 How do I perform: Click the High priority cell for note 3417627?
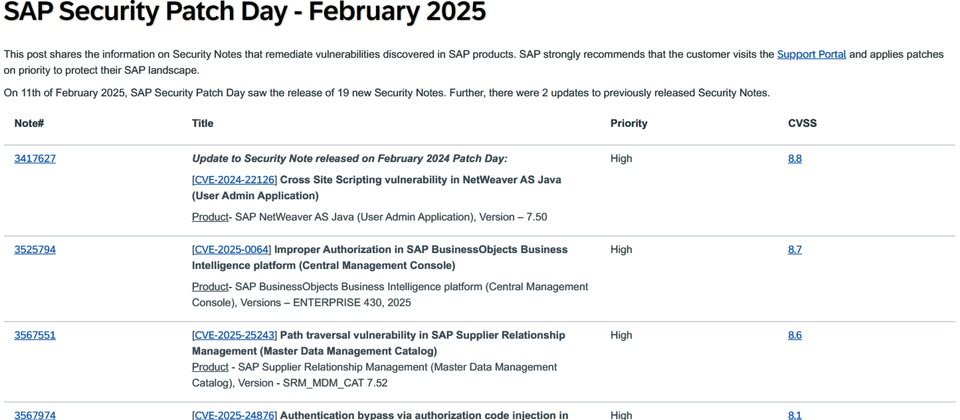[x=621, y=159]
